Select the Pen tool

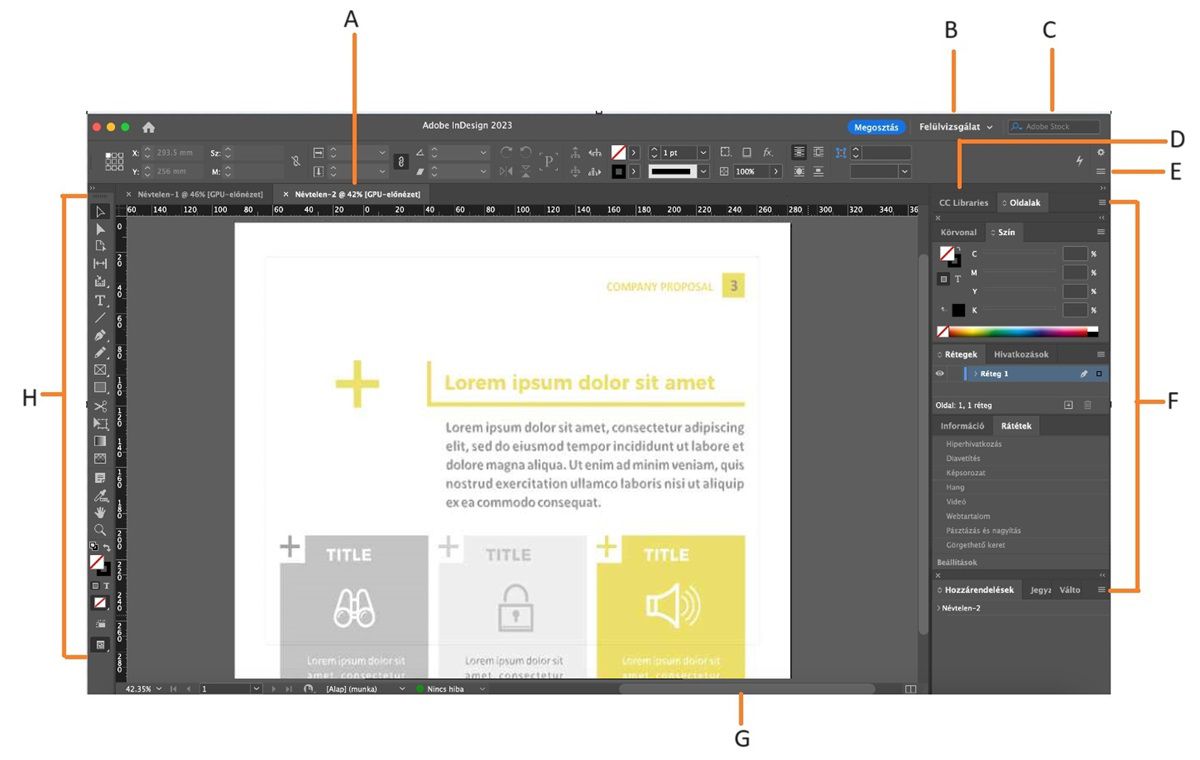coord(100,336)
